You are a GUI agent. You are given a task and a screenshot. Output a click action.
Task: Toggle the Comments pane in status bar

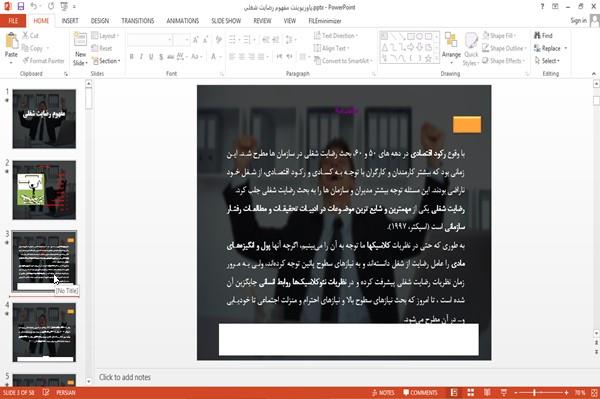click(420, 392)
